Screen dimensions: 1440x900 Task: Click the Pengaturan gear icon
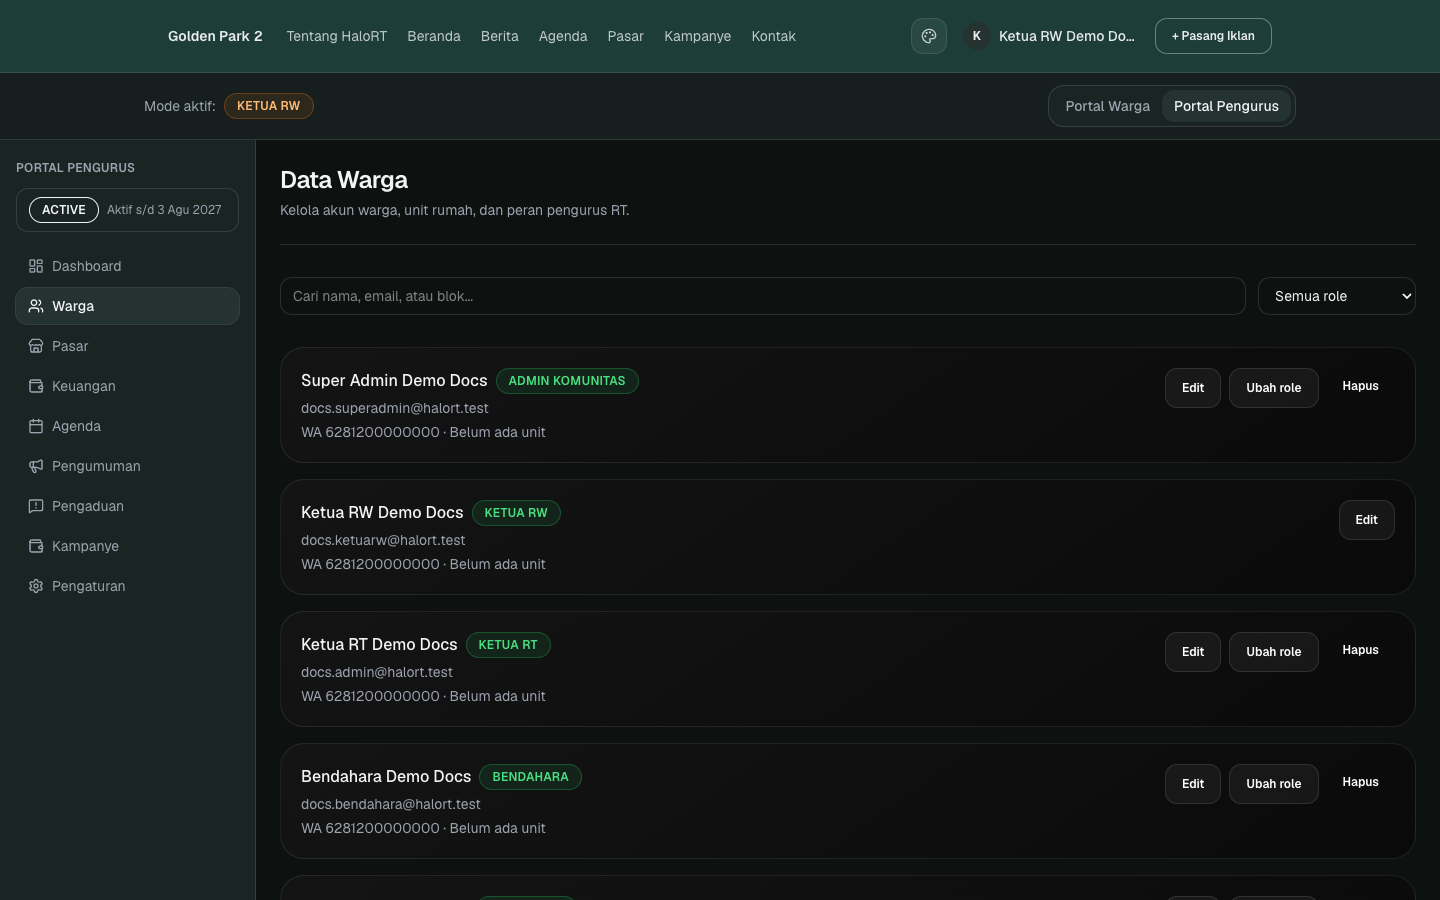click(x=36, y=586)
